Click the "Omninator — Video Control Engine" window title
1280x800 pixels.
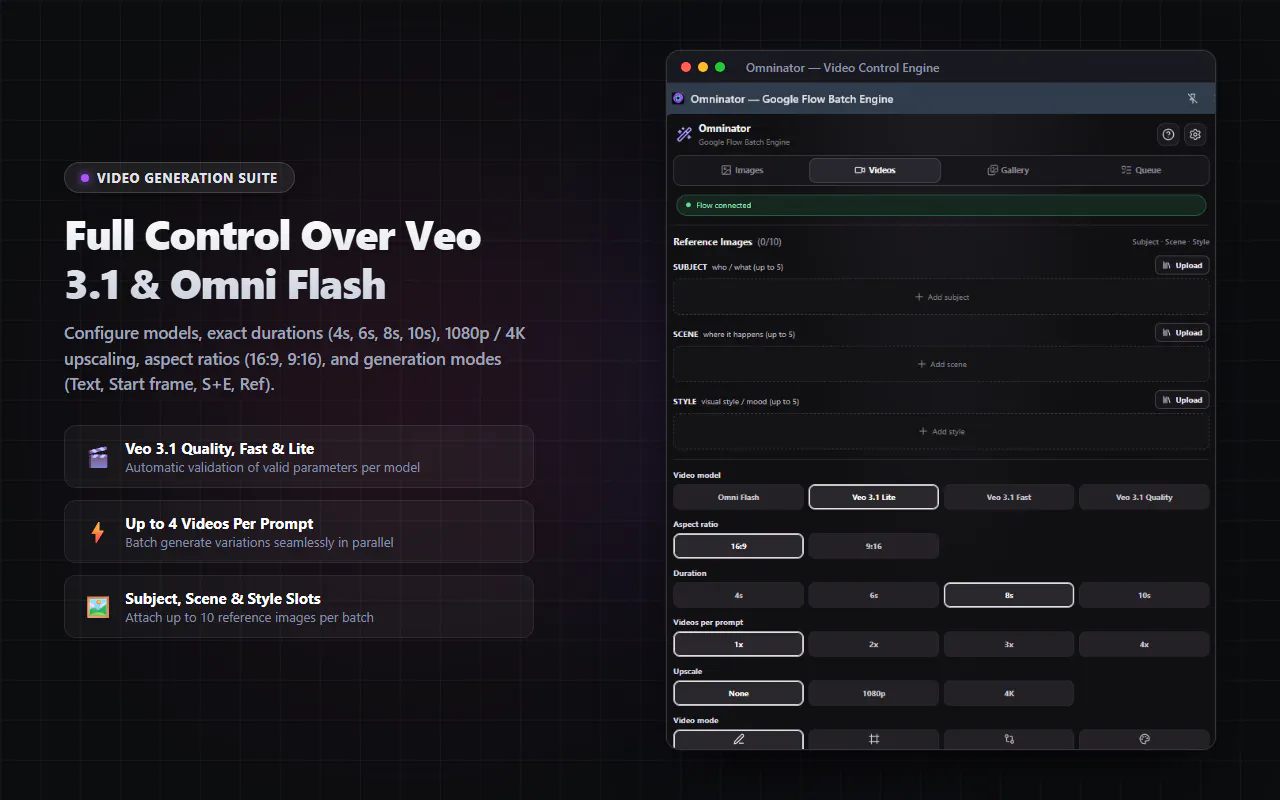(843, 68)
